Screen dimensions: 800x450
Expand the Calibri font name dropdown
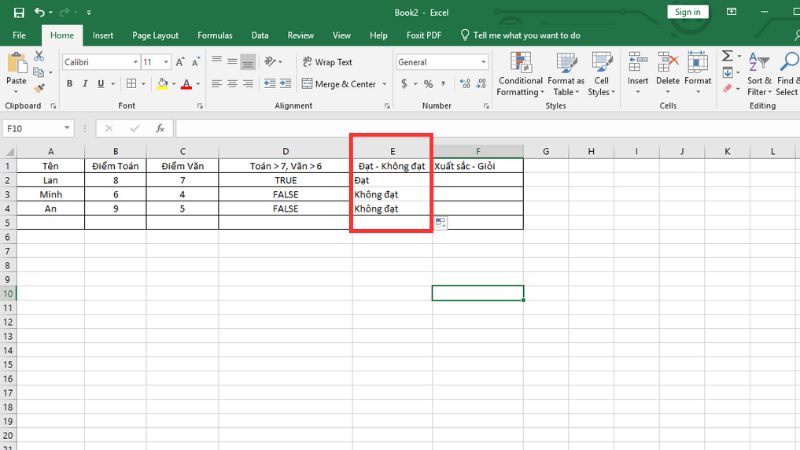tap(134, 62)
